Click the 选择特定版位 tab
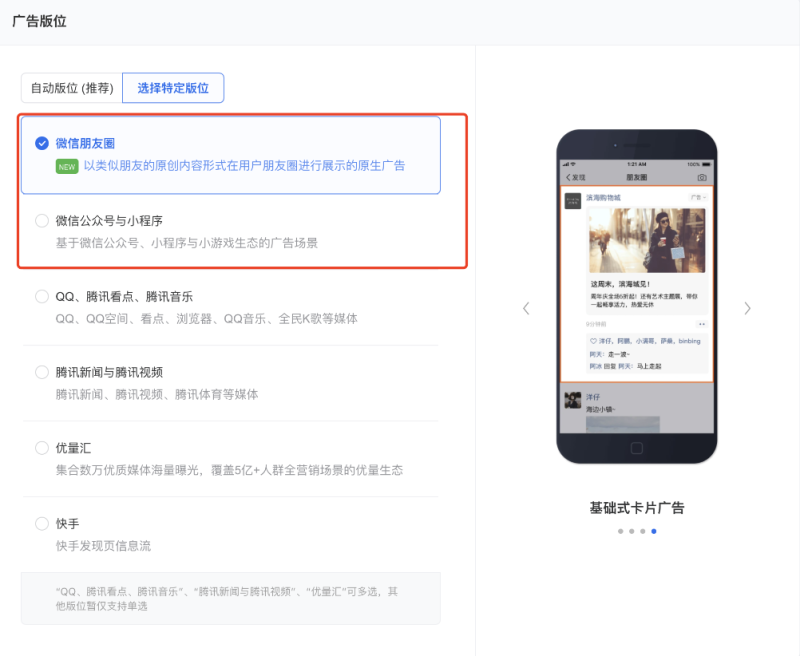The width and height of the screenshot is (800, 656). click(173, 88)
